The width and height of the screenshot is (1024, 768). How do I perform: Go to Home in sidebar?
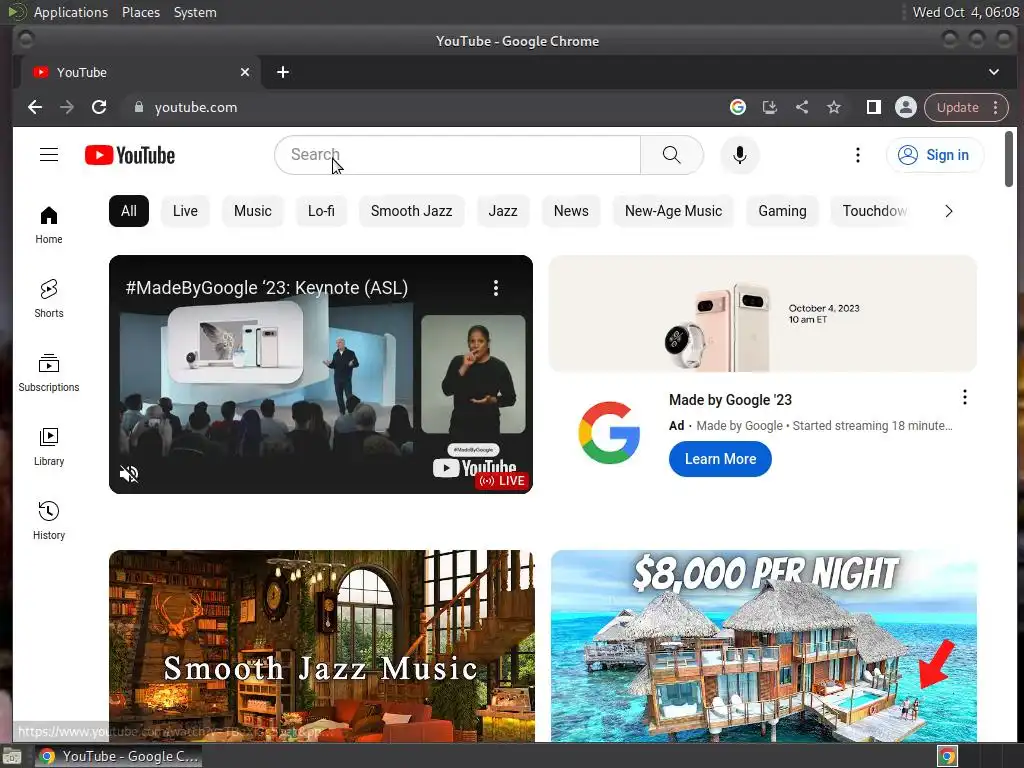49,225
